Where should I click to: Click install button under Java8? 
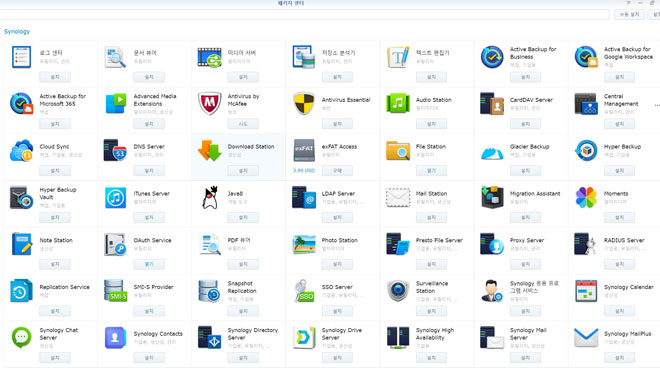[243, 217]
